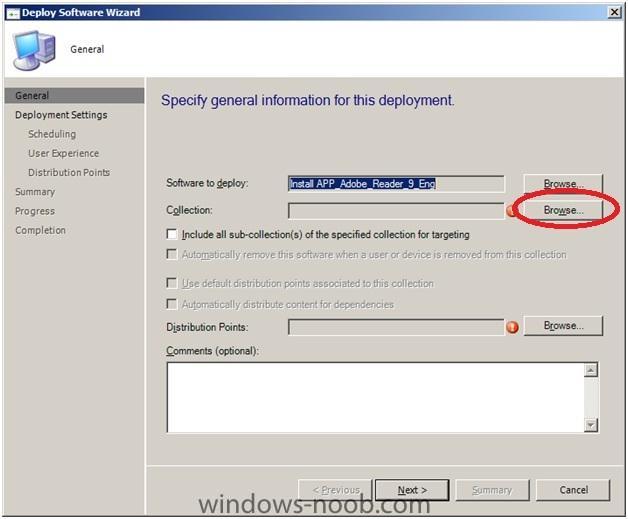628x519 pixels.
Task: Go to Progress step in sidebar
Action: pyautogui.click(x=35, y=211)
